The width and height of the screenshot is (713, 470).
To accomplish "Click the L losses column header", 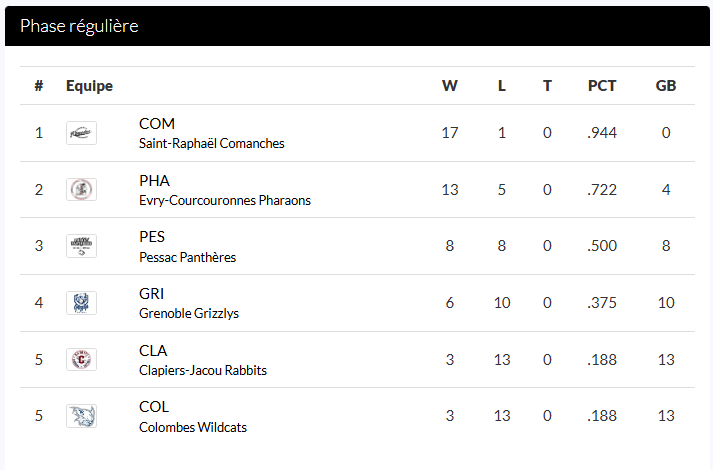I will pyautogui.click(x=502, y=86).
